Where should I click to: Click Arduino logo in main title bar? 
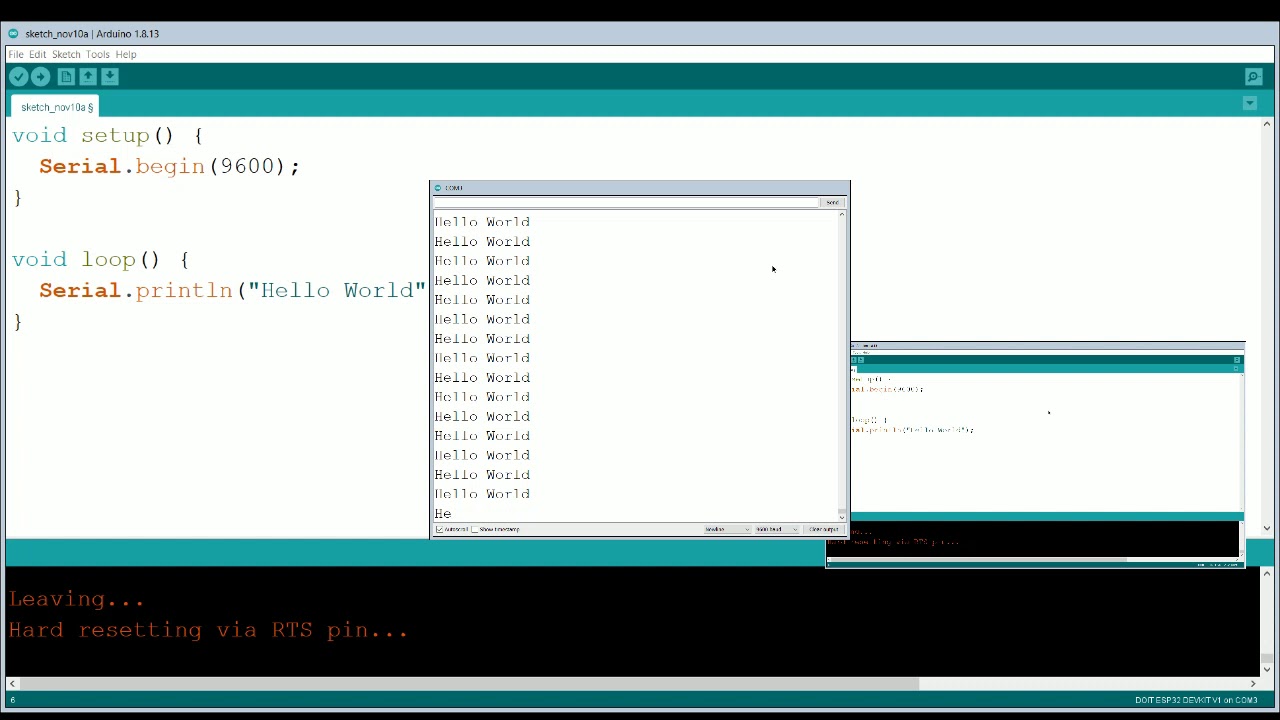click(13, 33)
